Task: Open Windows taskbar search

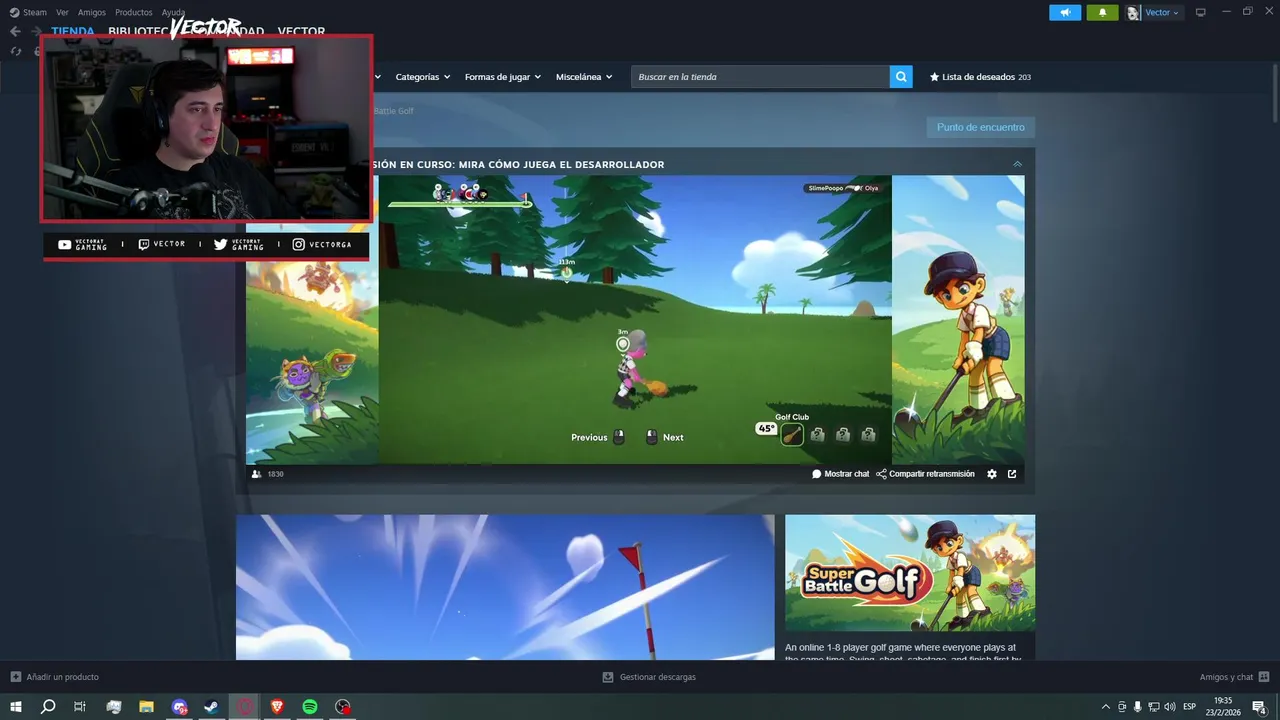Action: coord(47,707)
